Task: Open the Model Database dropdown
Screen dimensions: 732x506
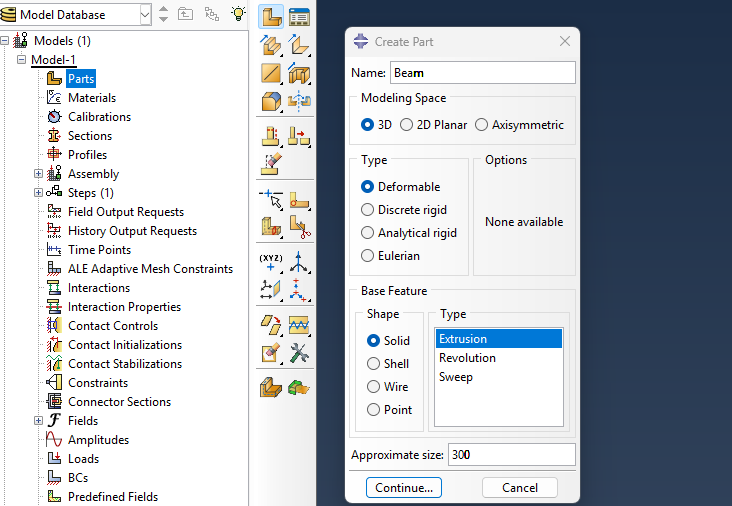Action: pos(145,14)
